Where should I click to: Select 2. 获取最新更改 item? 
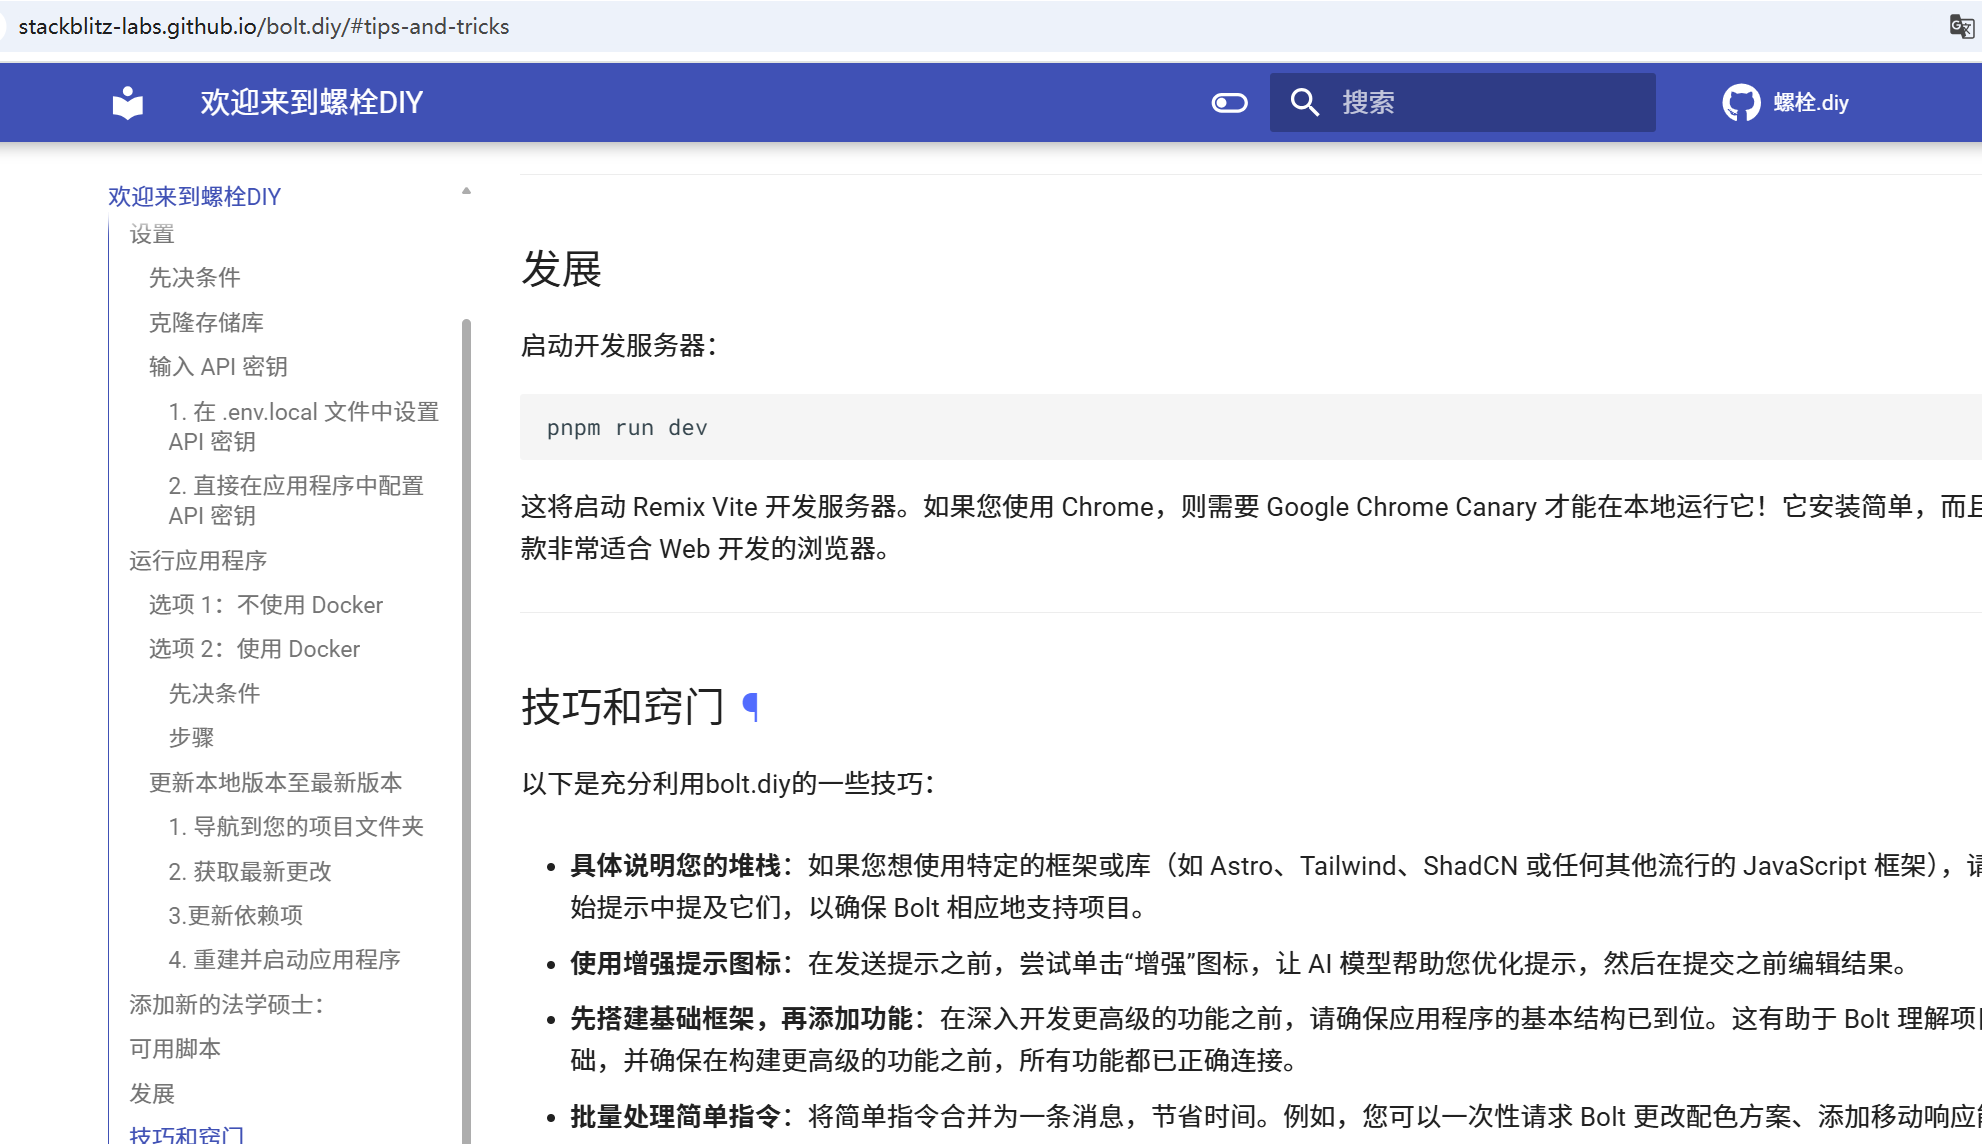250,871
